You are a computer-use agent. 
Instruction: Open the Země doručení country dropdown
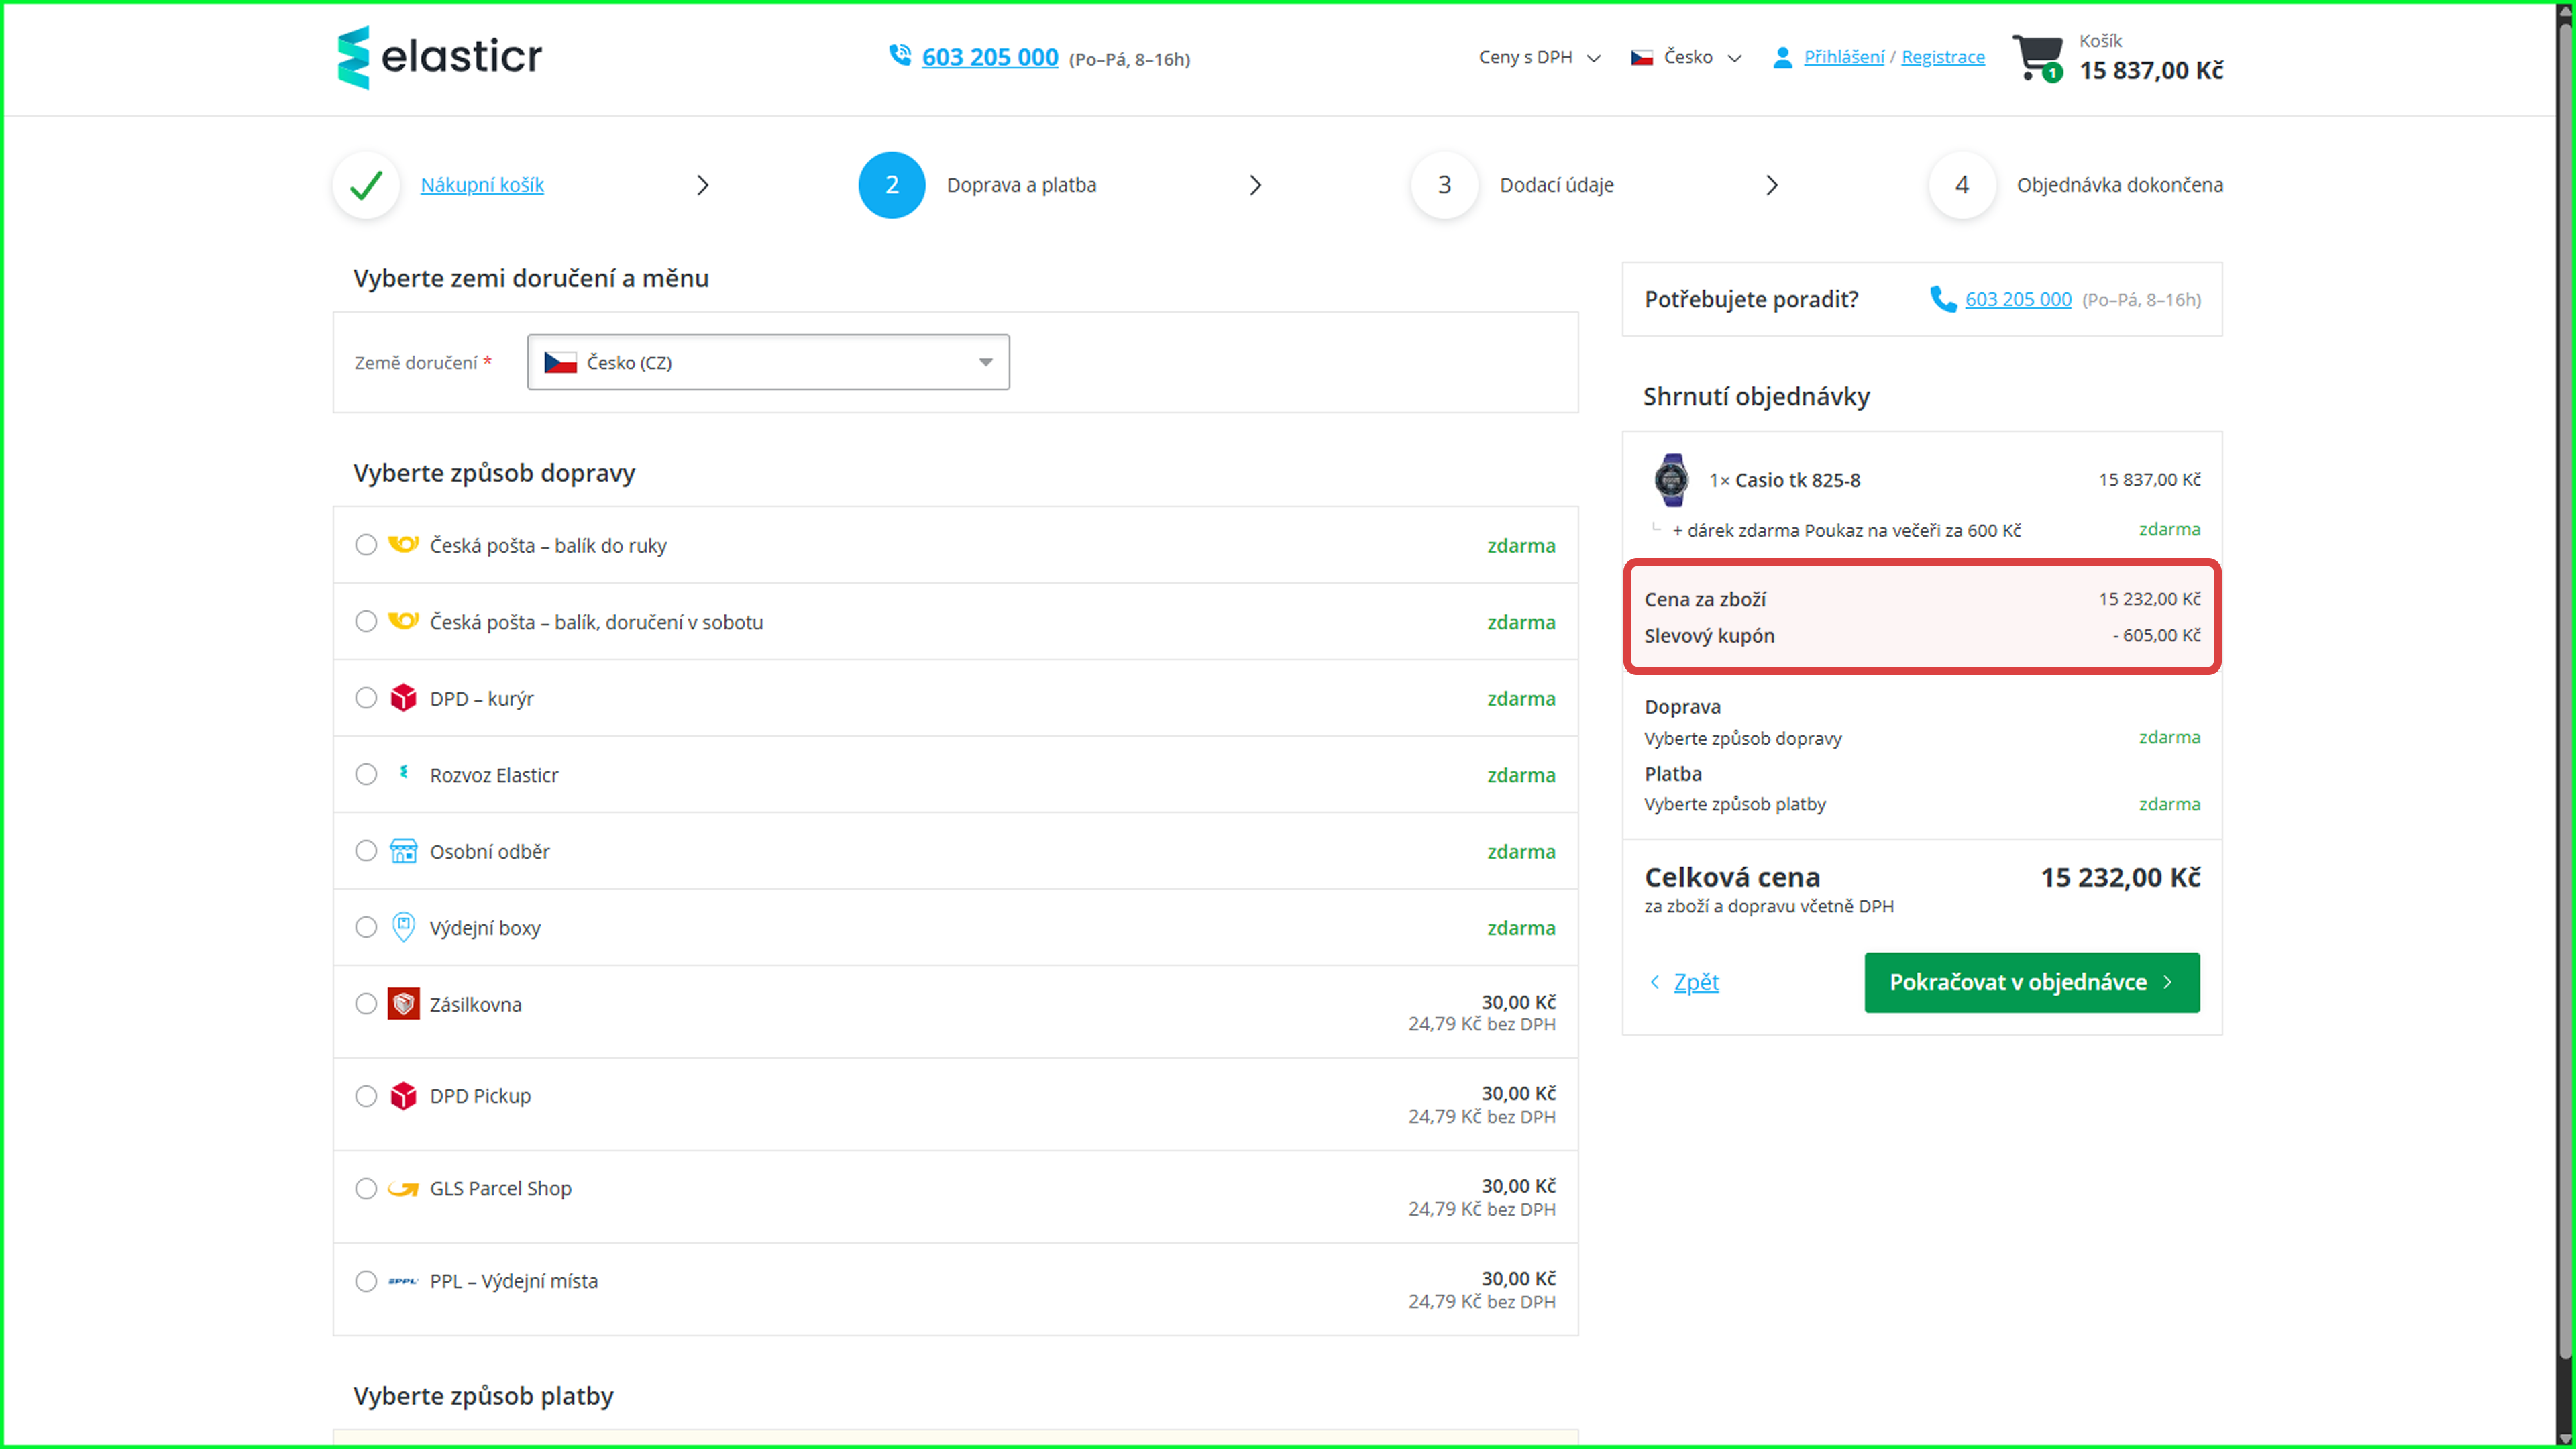click(x=767, y=362)
